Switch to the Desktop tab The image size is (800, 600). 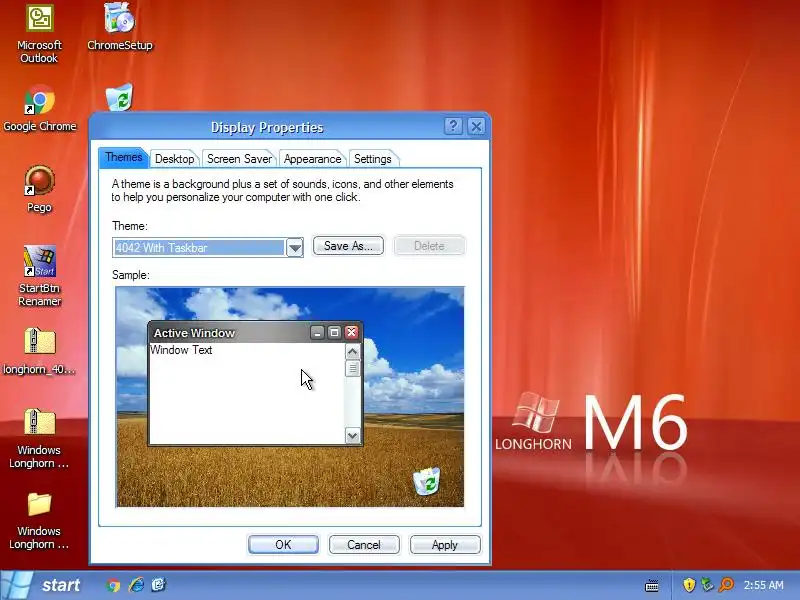tap(174, 159)
